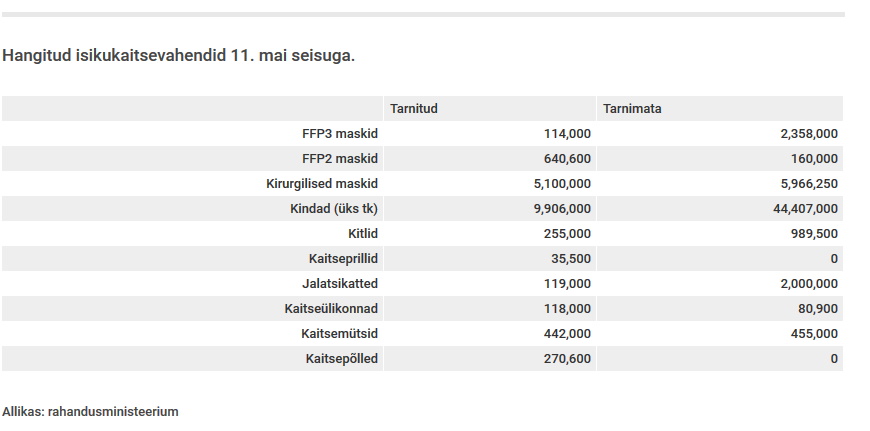The width and height of the screenshot is (870, 431).
Task: Click the Tarnimata column header
Action: (x=631, y=109)
